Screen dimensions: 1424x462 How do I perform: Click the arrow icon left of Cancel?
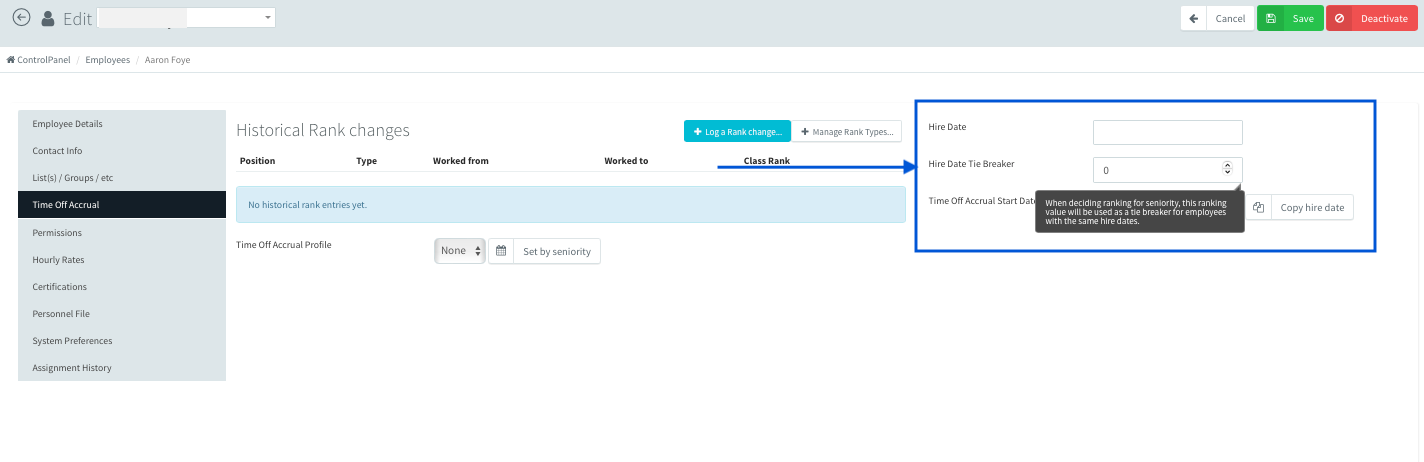(1194, 18)
